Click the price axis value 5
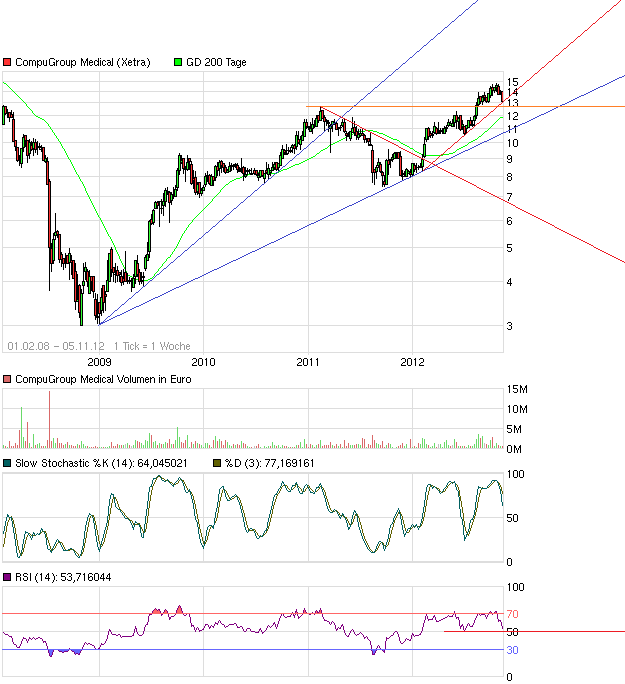The height and width of the screenshot is (684, 625). click(509, 248)
